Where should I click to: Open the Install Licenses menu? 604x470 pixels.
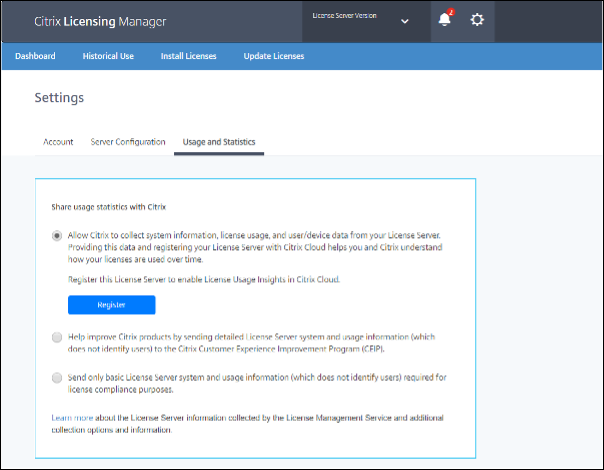click(x=188, y=56)
